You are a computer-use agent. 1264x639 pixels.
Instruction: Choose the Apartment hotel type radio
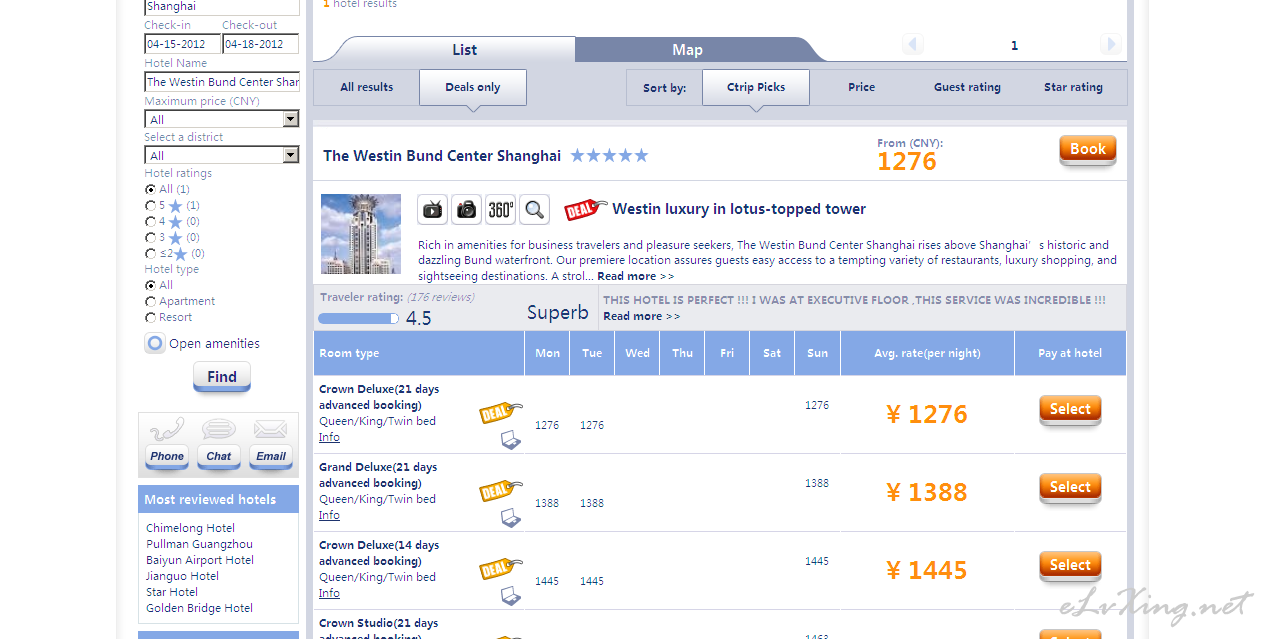coord(151,301)
